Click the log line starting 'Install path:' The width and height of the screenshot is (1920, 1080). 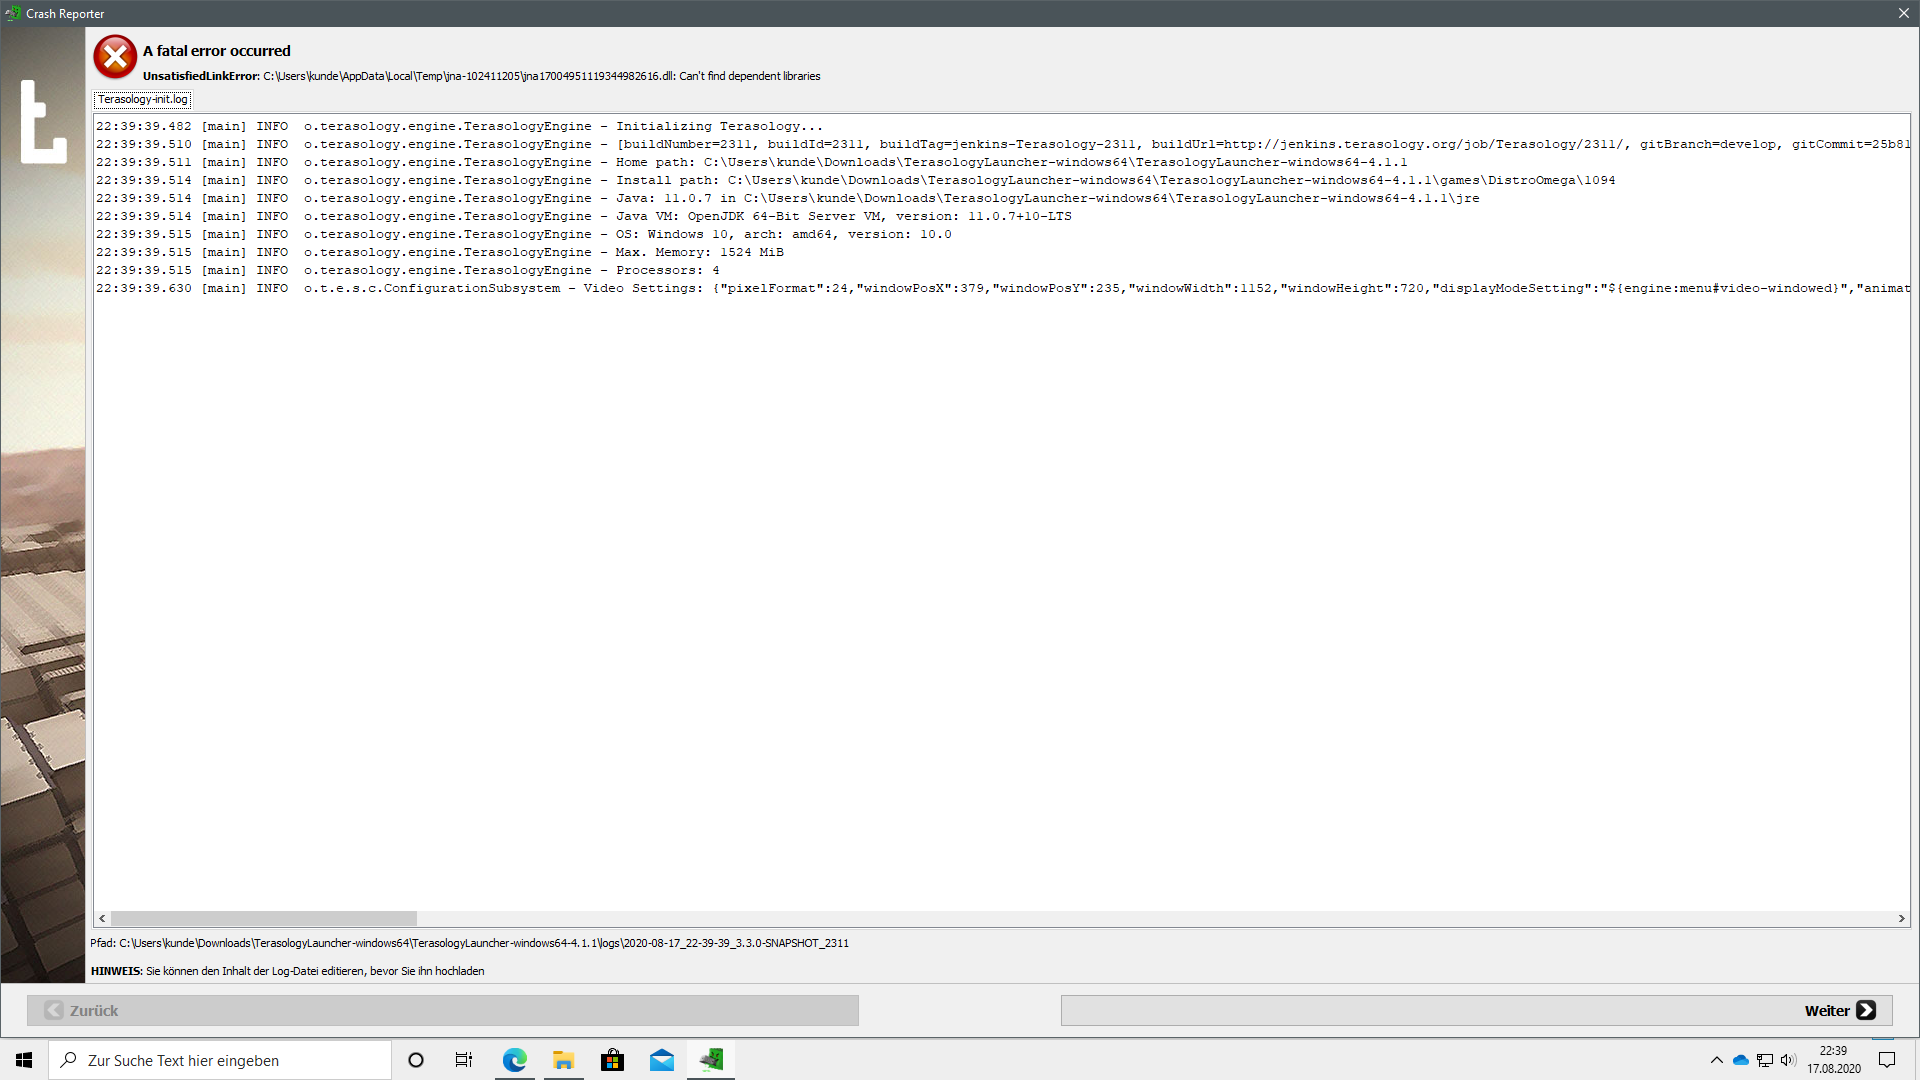855,180
